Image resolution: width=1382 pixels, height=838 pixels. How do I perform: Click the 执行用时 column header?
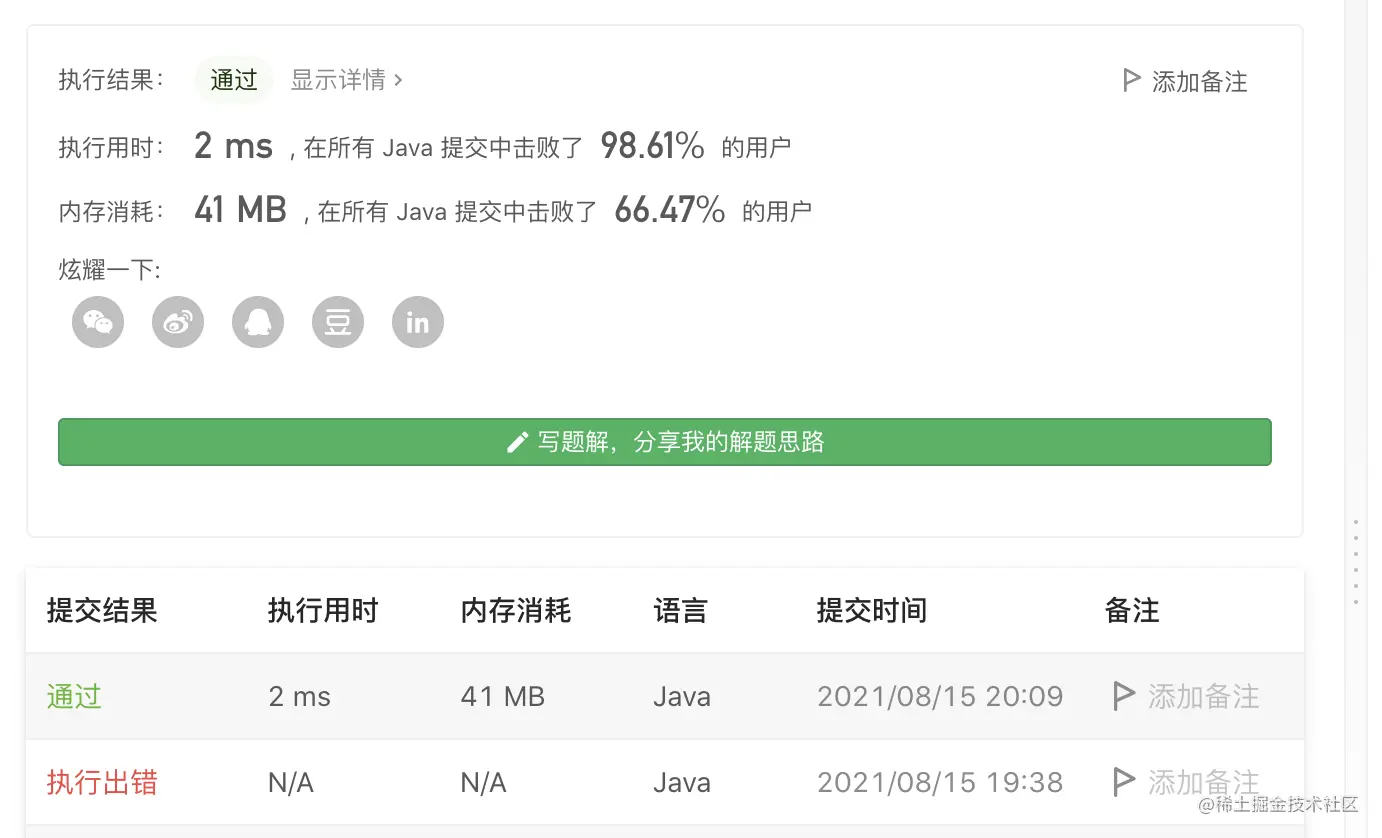pos(323,611)
